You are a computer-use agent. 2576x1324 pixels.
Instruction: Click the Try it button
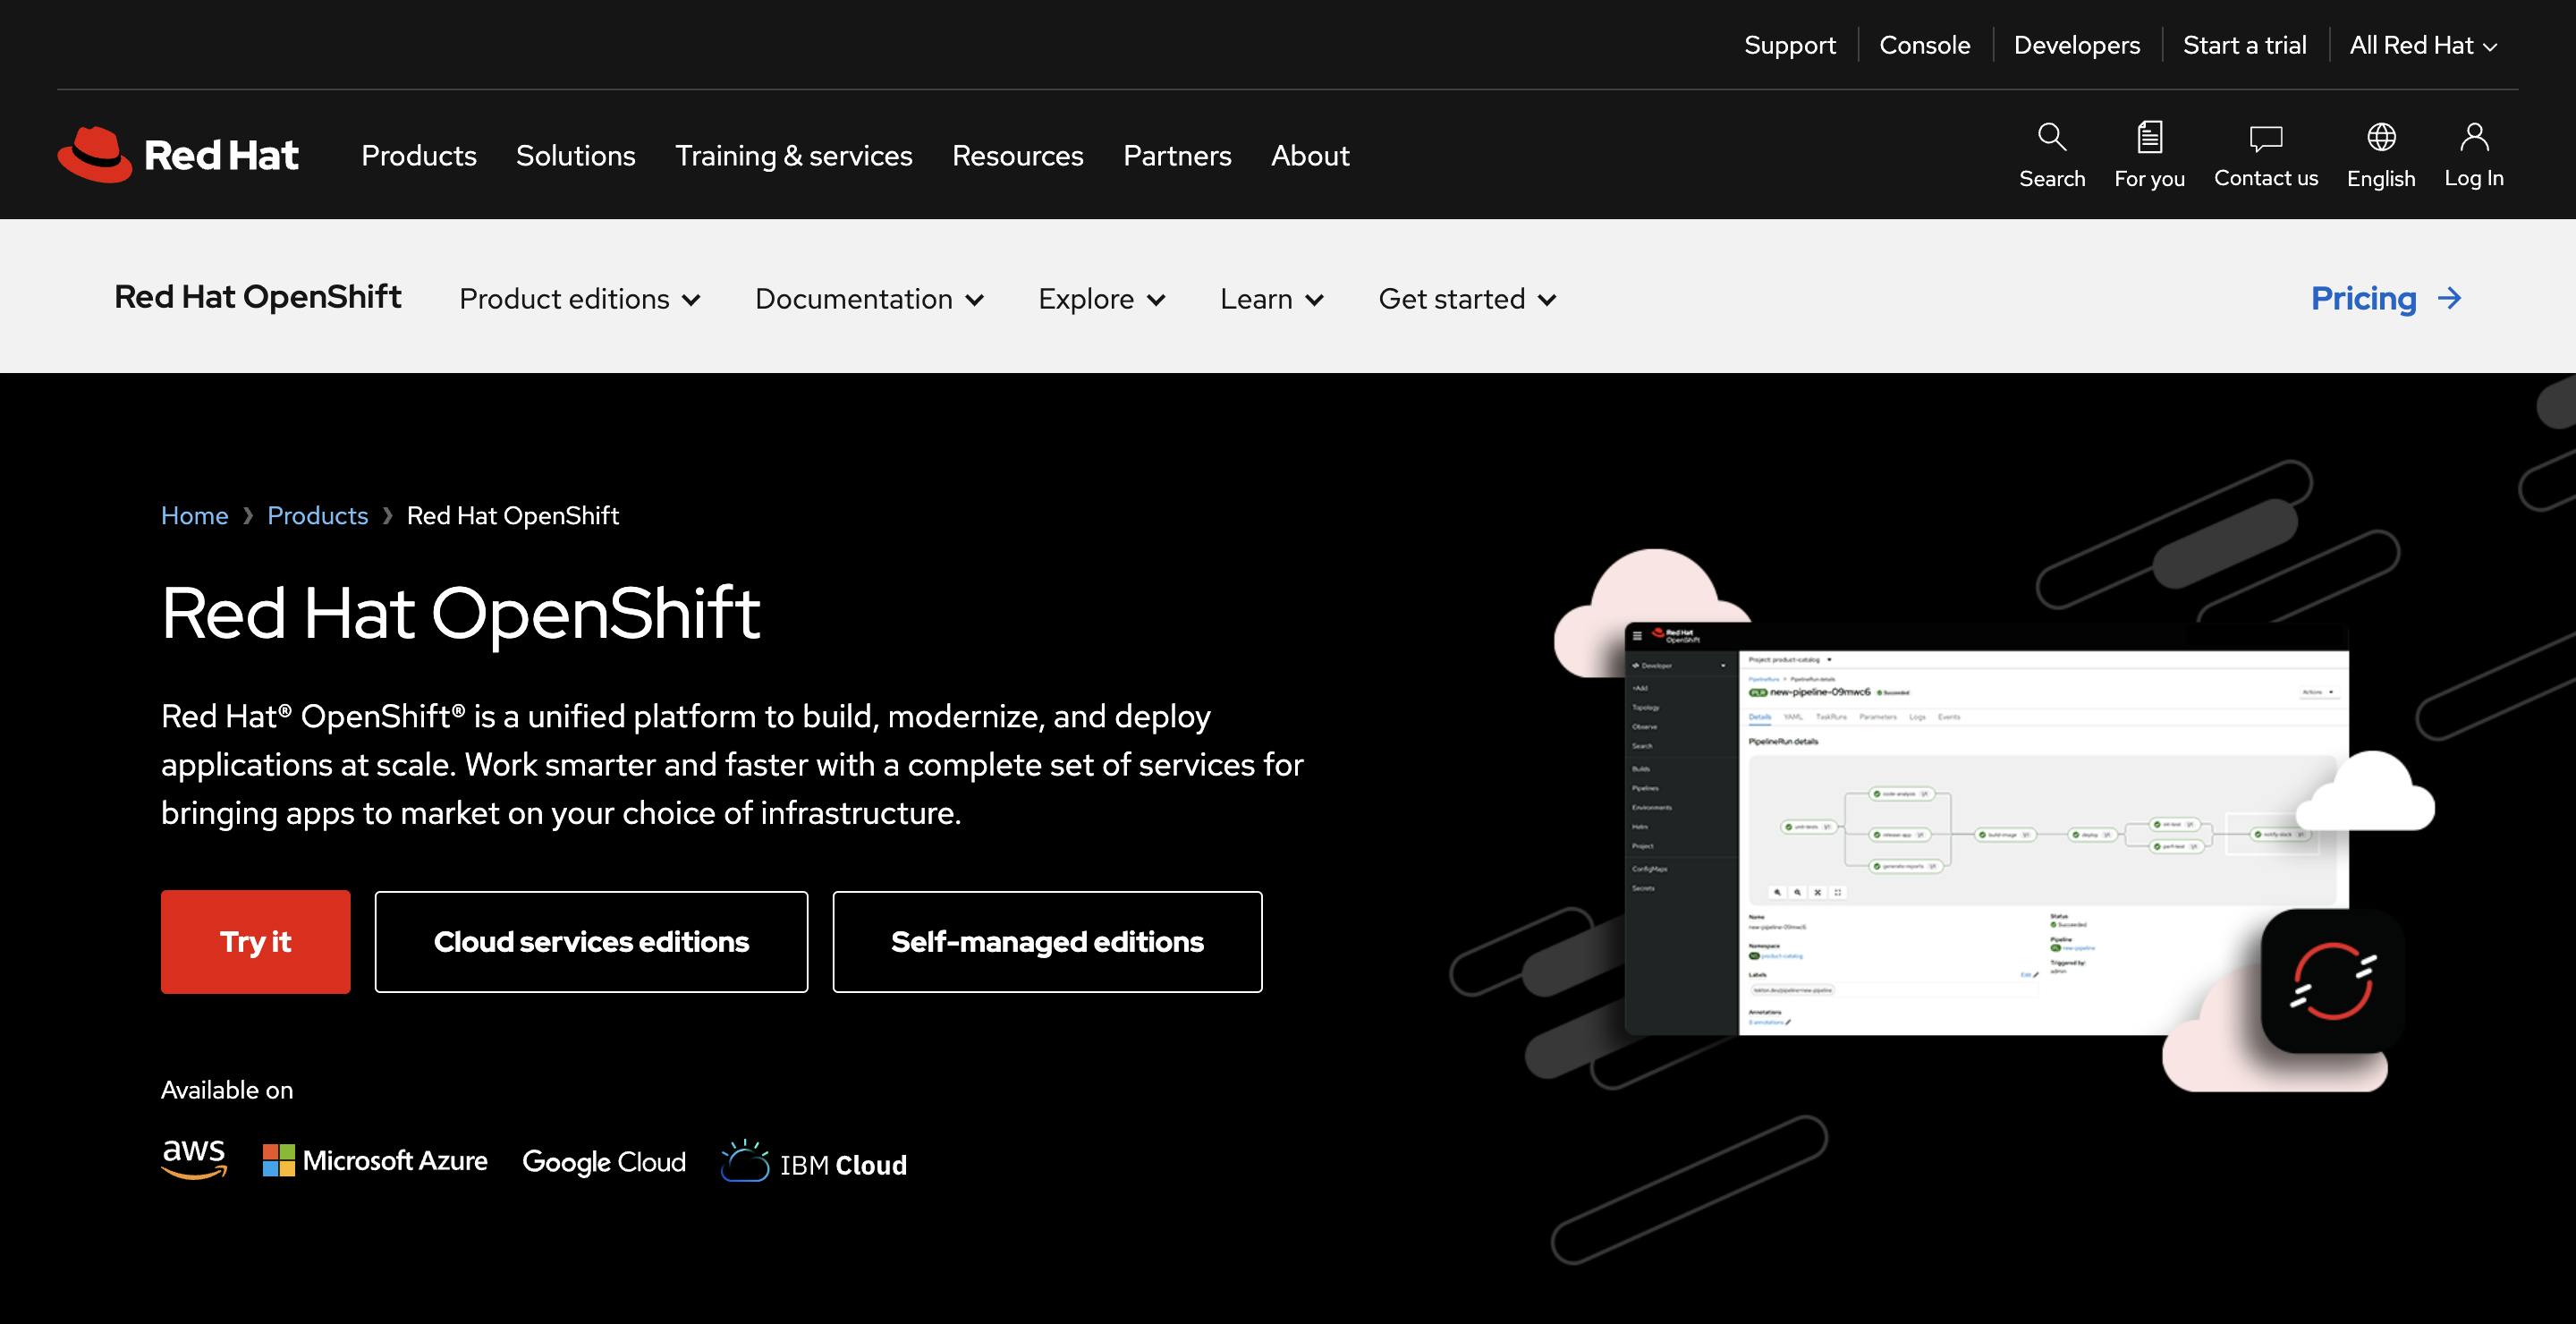click(255, 940)
